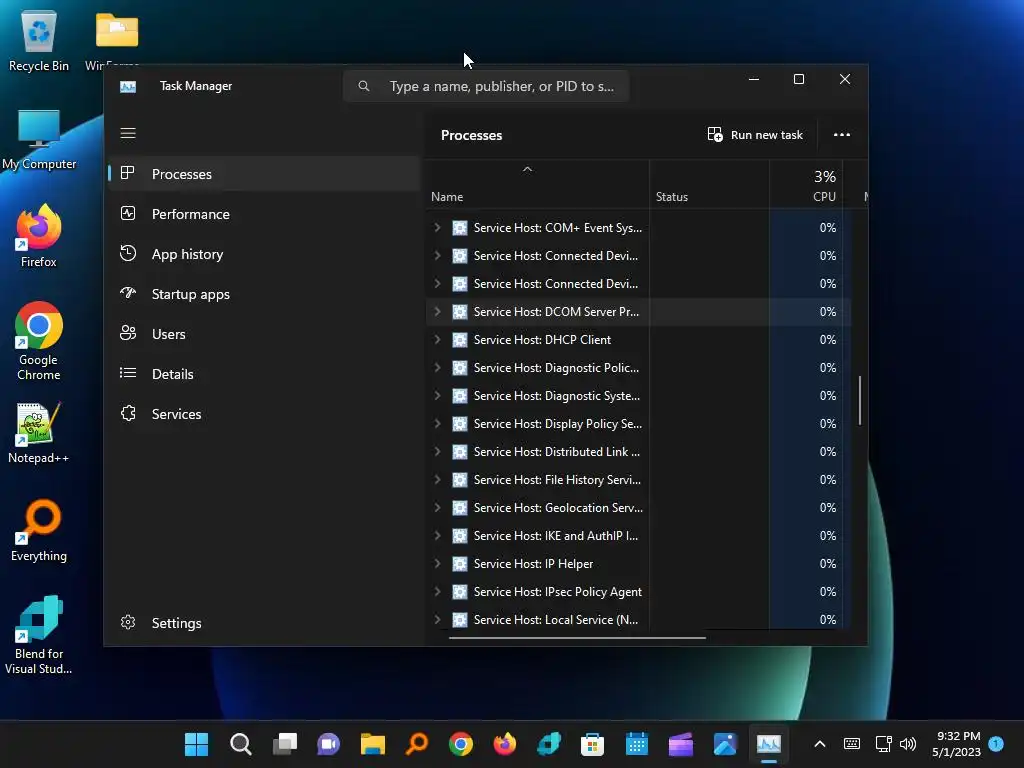Open Microsoft Store from taskbar
The image size is (1024, 768).
click(592, 744)
